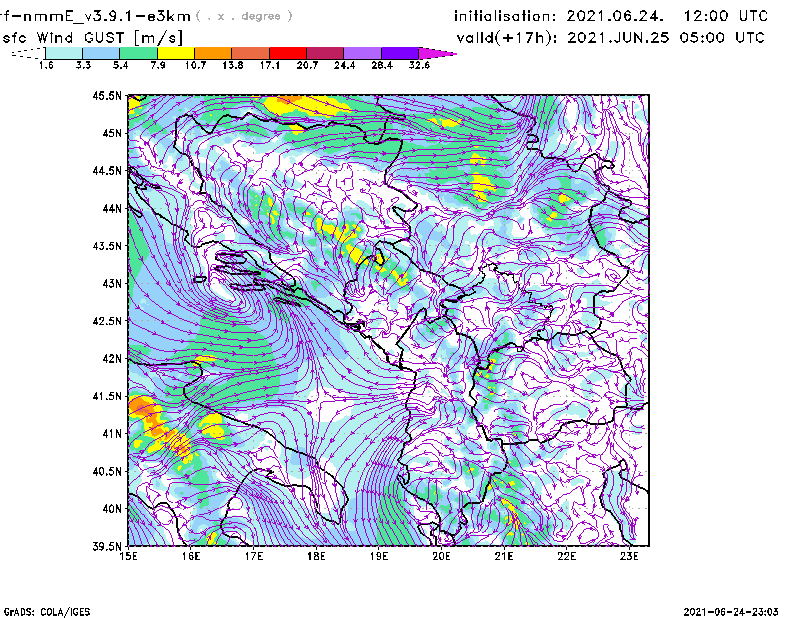Pick the coral 13.8–17.1 legend swatch

251,53
